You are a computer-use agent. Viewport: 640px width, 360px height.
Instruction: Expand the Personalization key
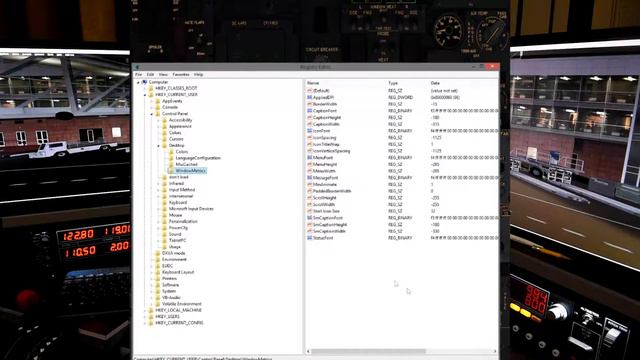158,222
